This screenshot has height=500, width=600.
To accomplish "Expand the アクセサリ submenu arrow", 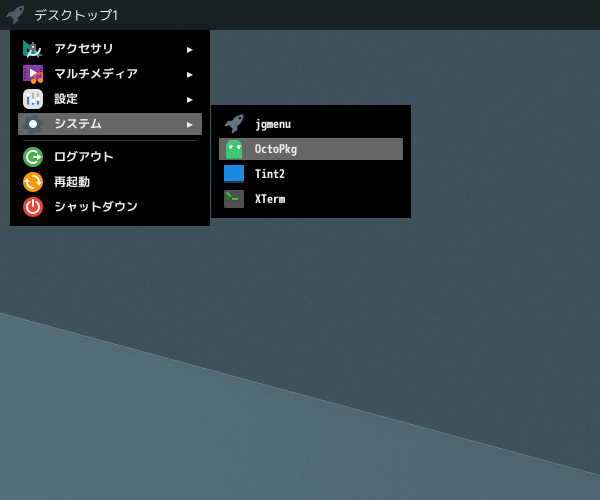I will (189, 50).
